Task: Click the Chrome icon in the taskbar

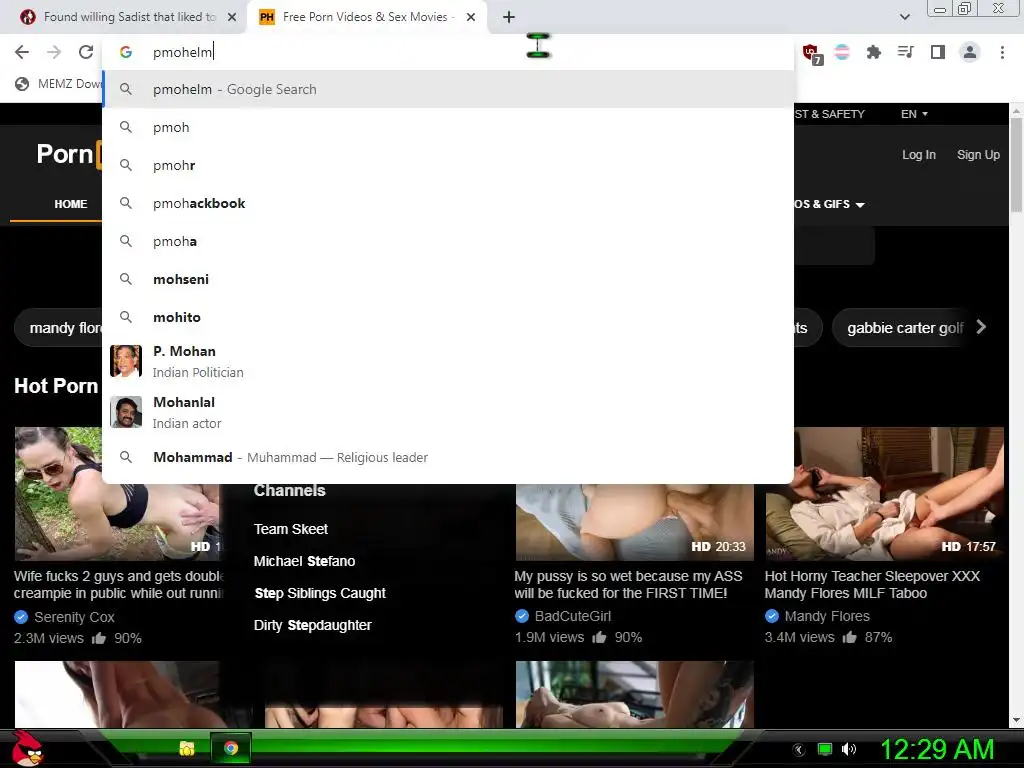Action: (231, 748)
